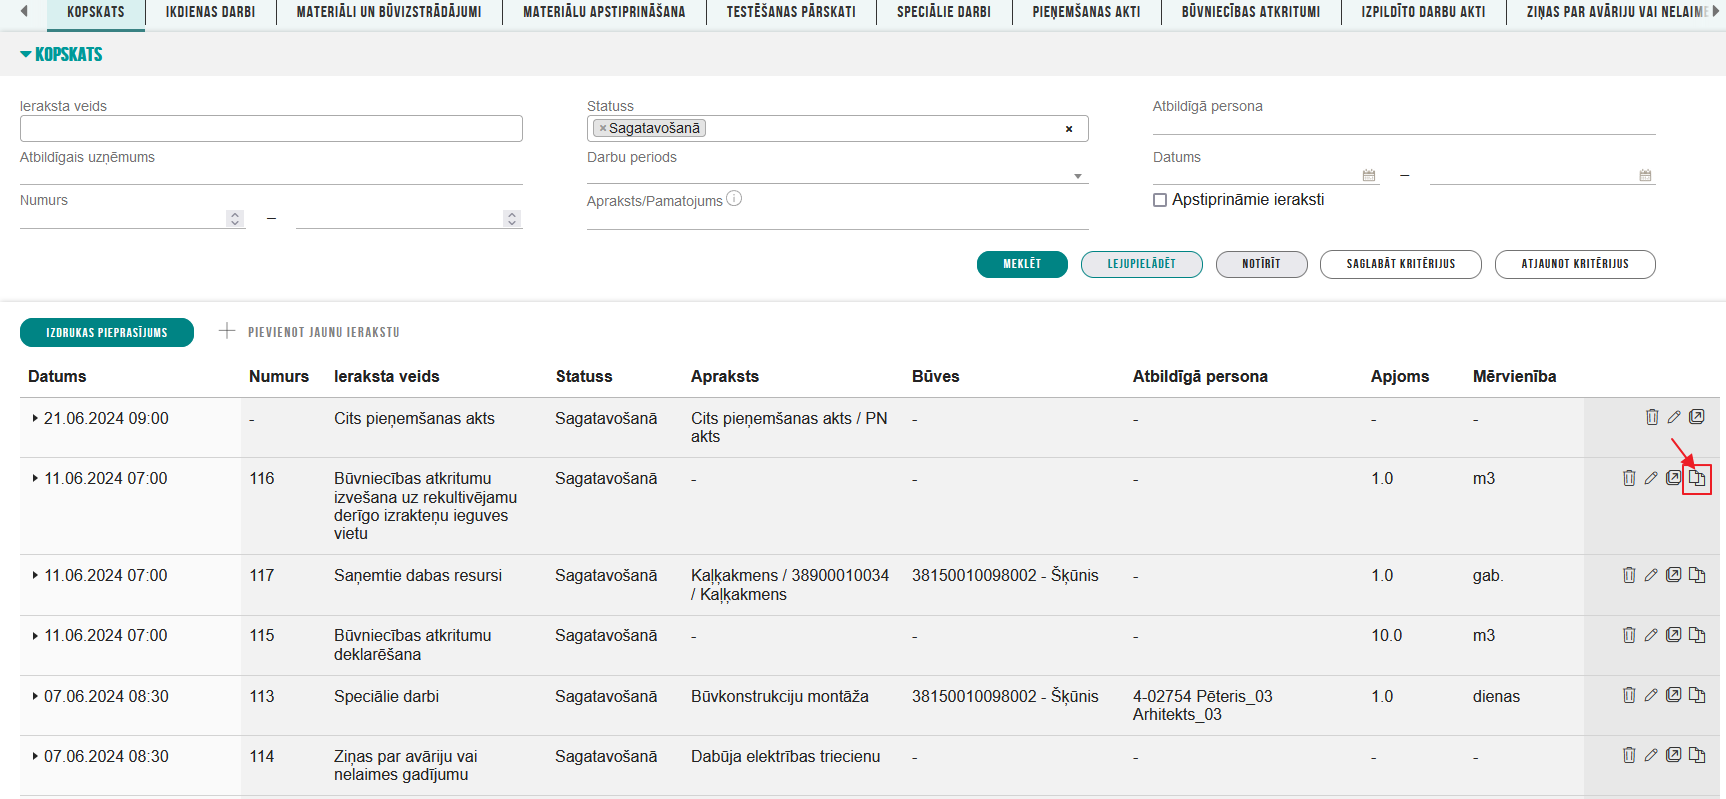Open the Pieņemšanas akti tab
The image size is (1726, 799).
1086,12
